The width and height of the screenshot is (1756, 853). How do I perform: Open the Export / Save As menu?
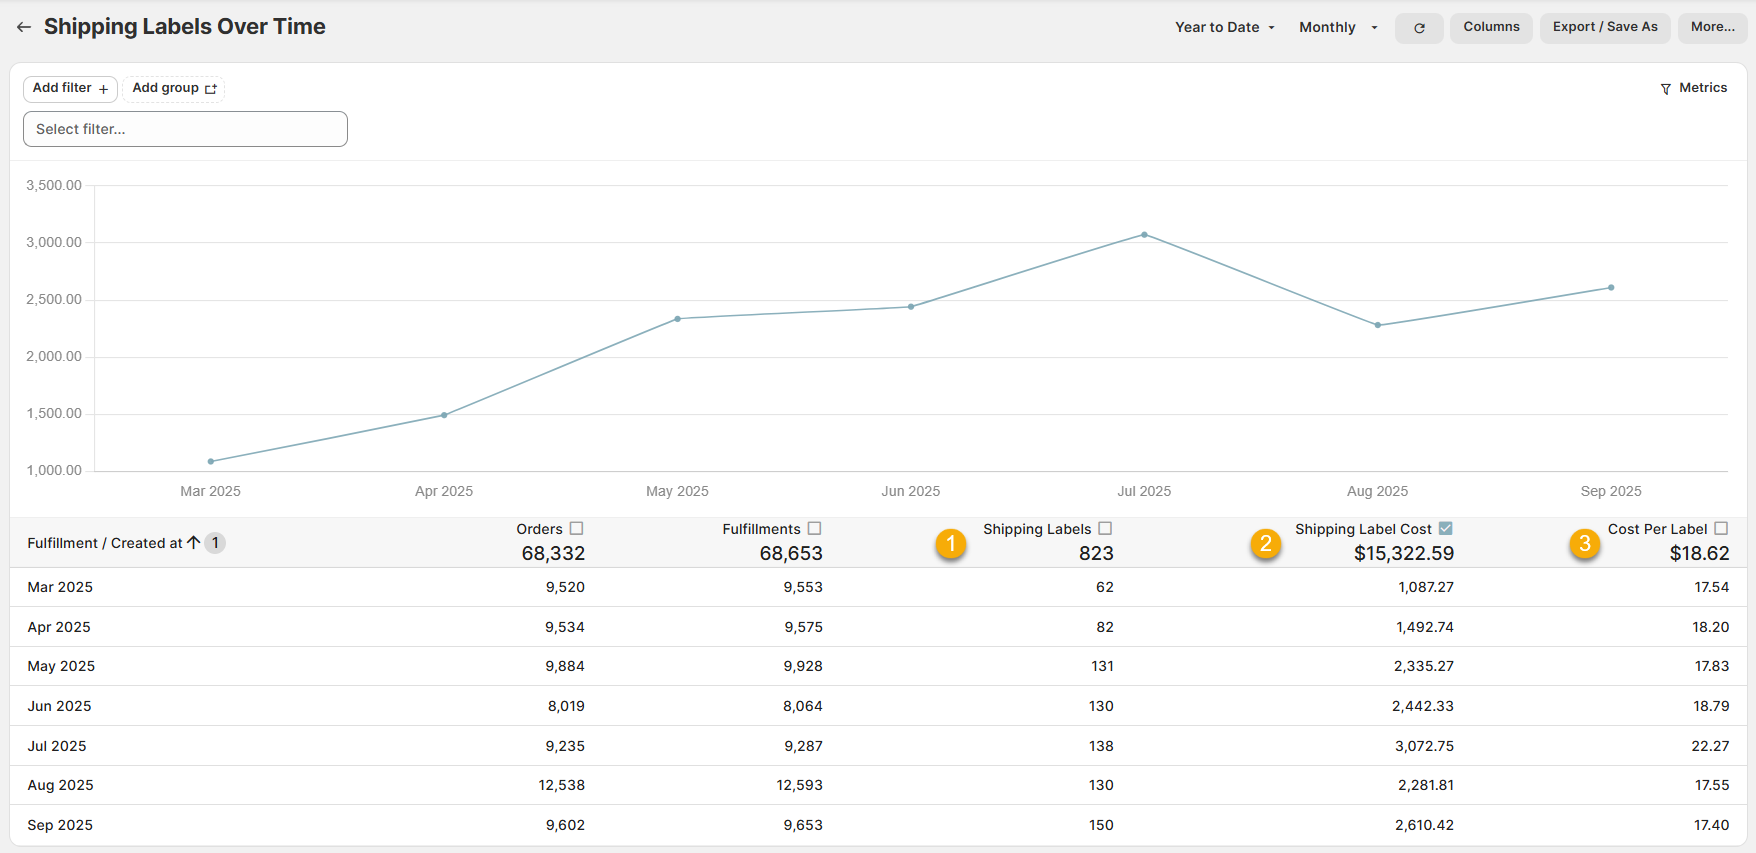tap(1604, 27)
